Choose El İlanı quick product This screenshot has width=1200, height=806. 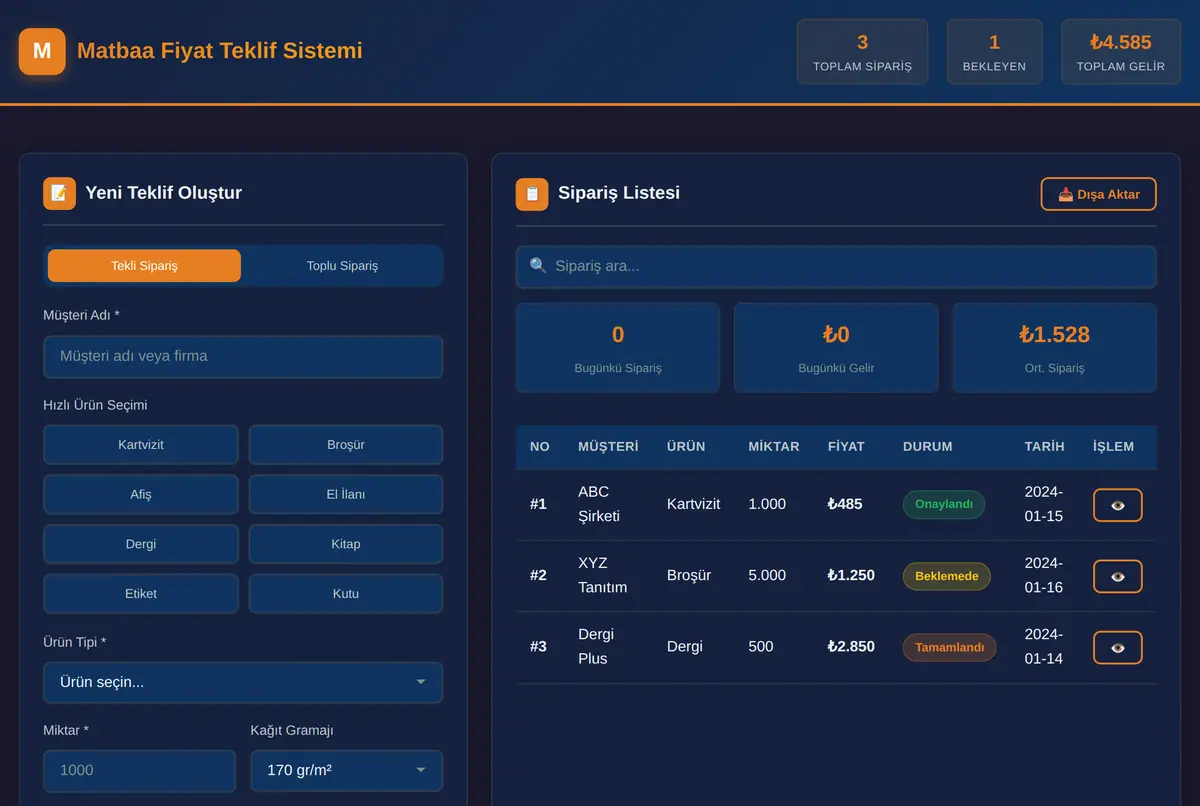[x=346, y=494]
